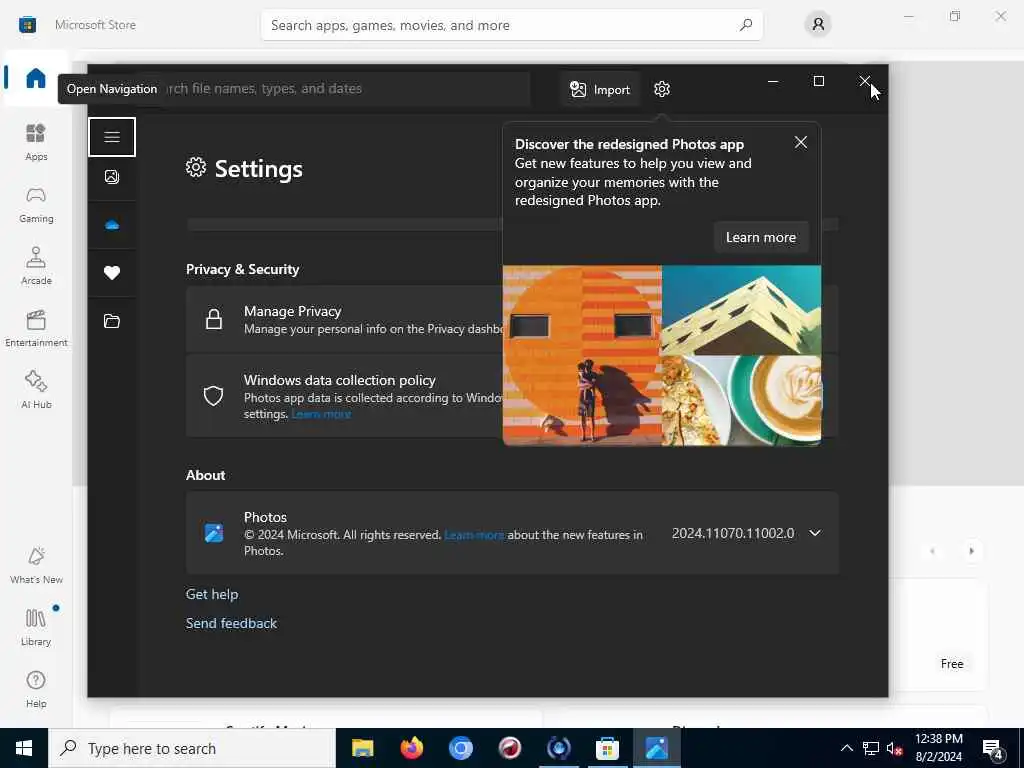Dismiss the redesigned Photos app popup
The height and width of the screenshot is (768, 1024).
[801, 142]
